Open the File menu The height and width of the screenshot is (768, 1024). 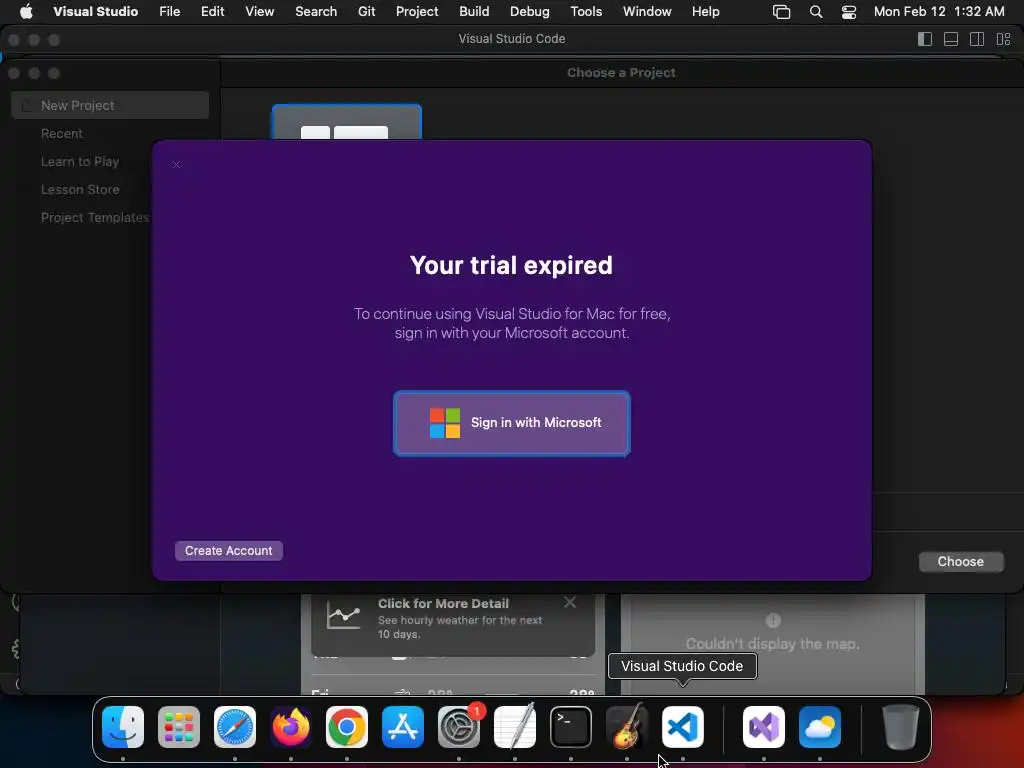[x=169, y=12]
